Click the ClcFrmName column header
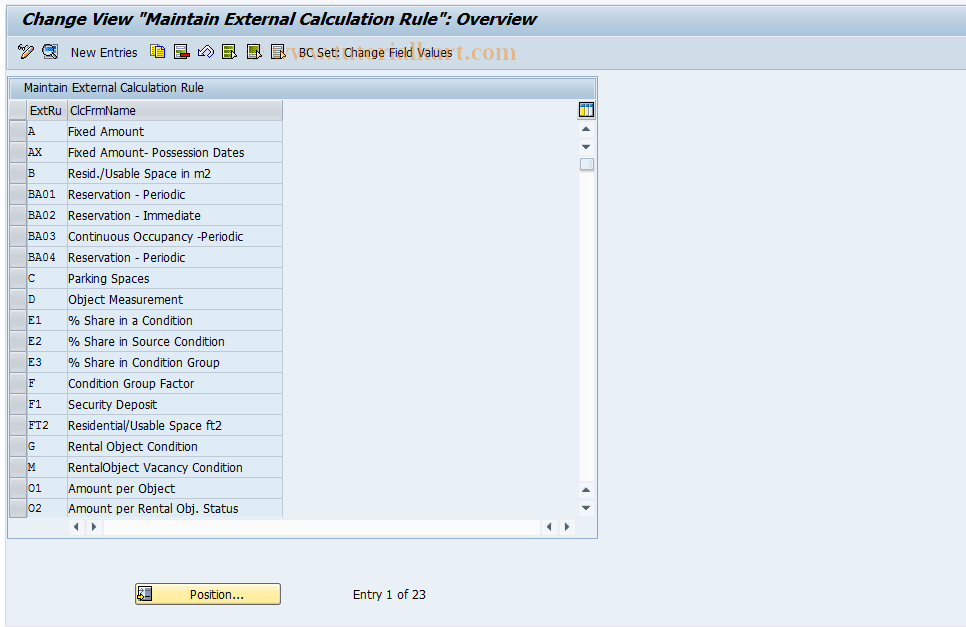This screenshot has height=627, width=966. 174,111
